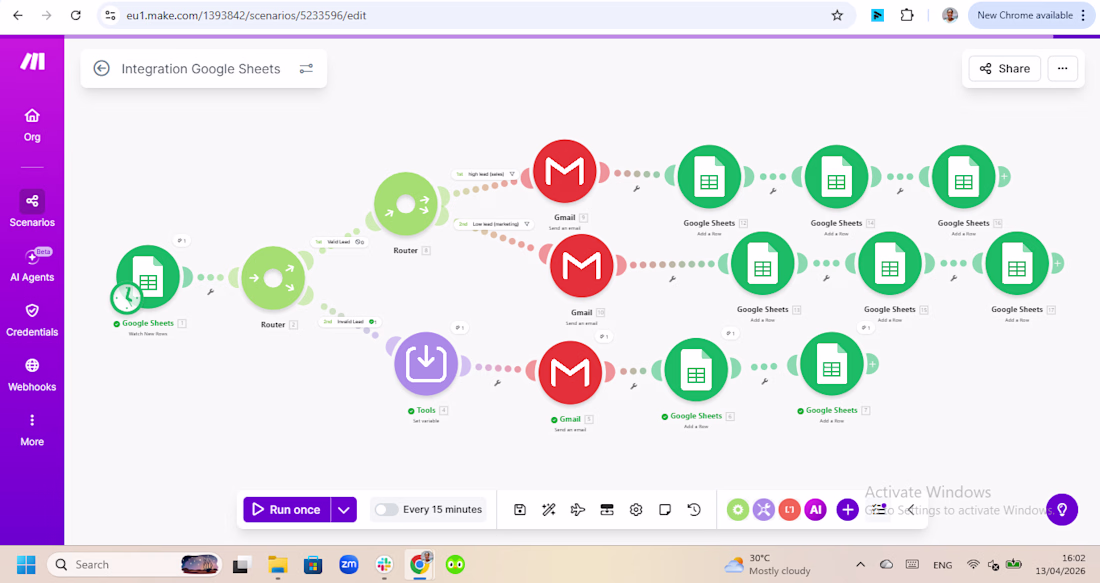Click the Run once button

(287, 510)
